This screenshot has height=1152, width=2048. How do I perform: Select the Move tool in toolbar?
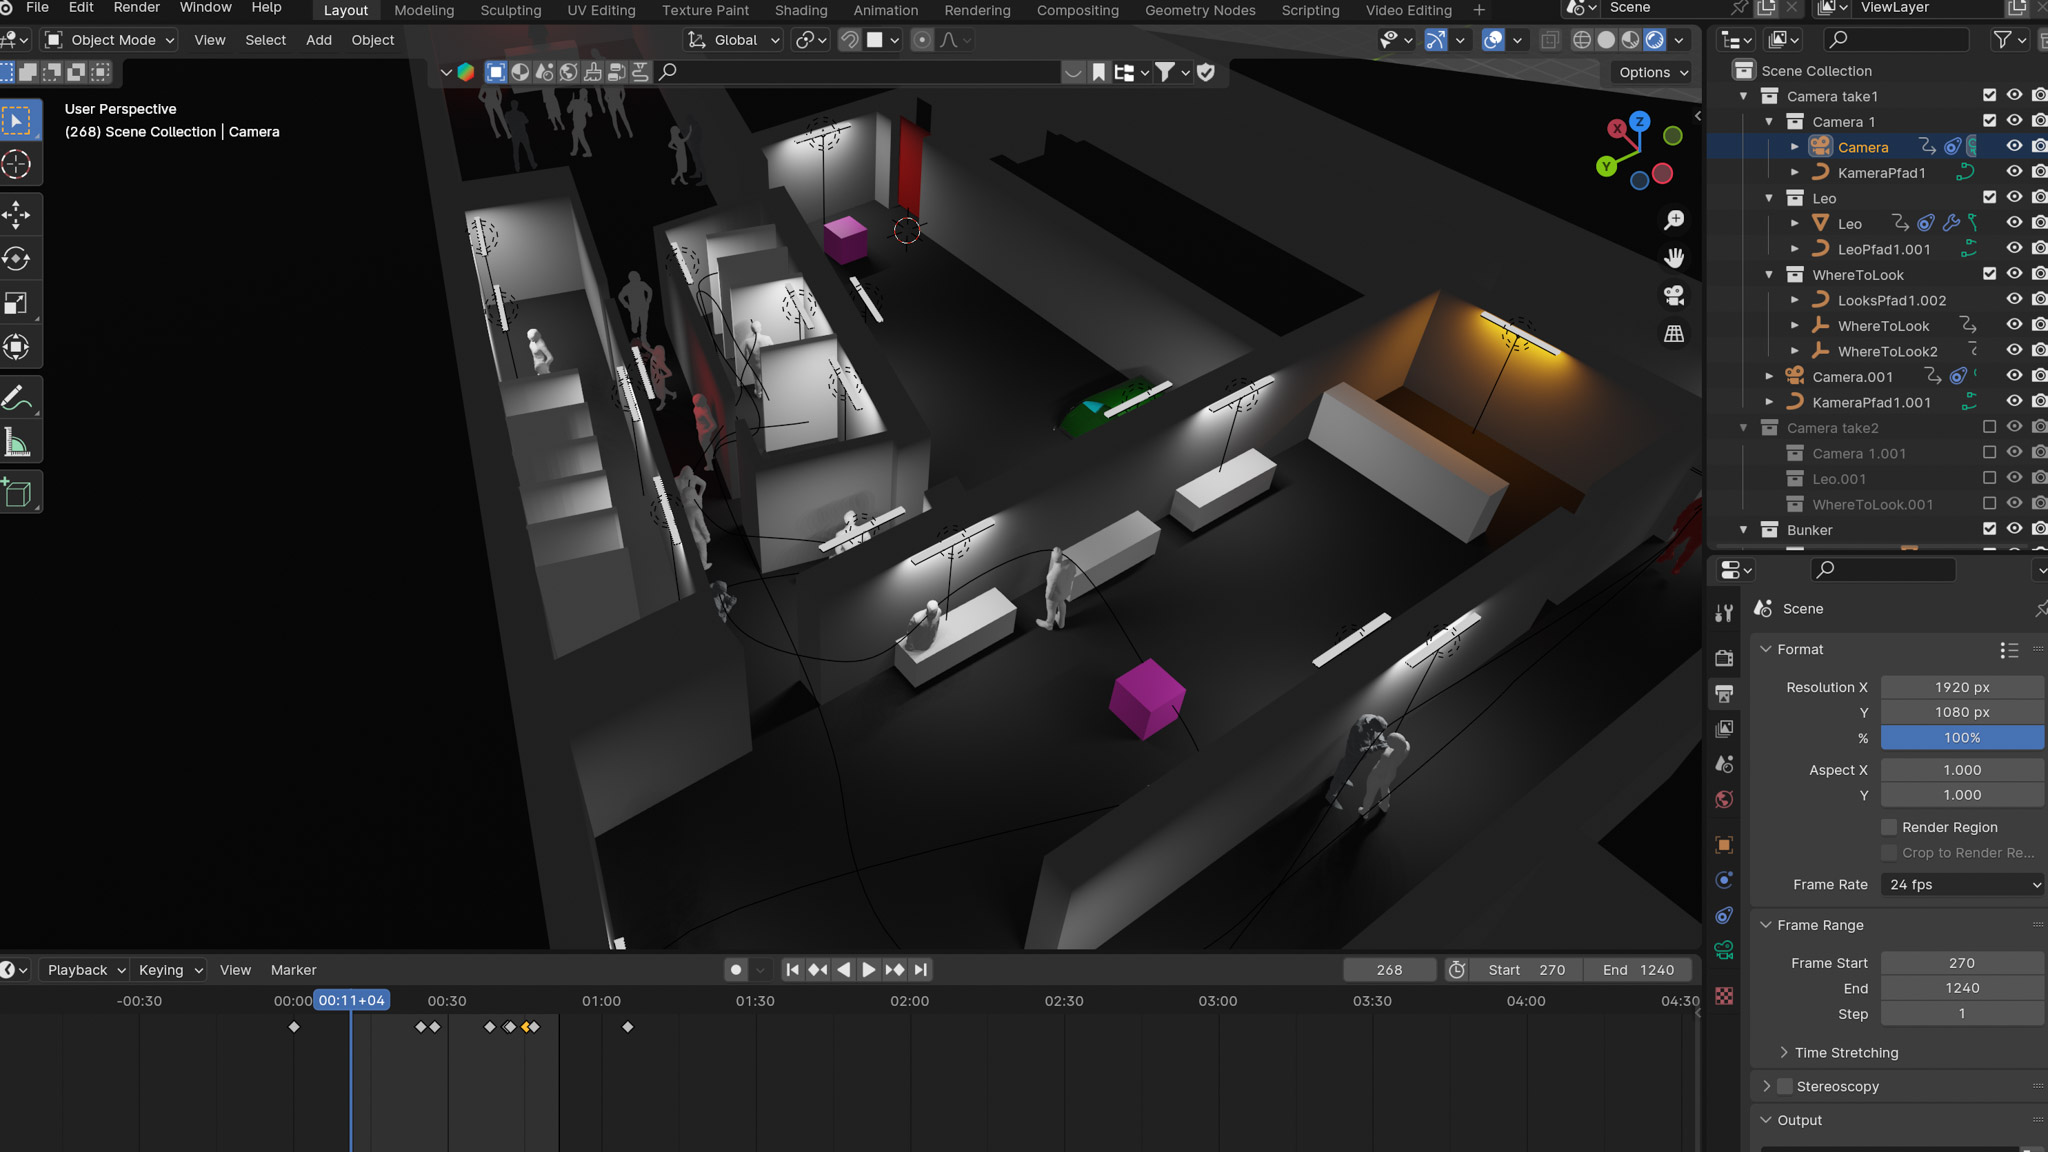(17, 214)
